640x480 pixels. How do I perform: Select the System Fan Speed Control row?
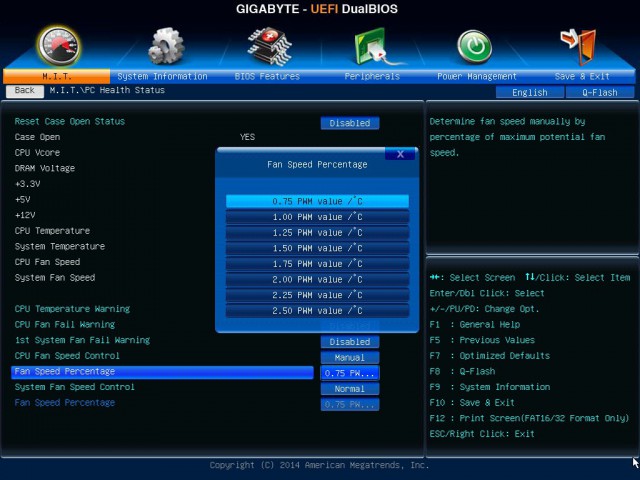75,387
